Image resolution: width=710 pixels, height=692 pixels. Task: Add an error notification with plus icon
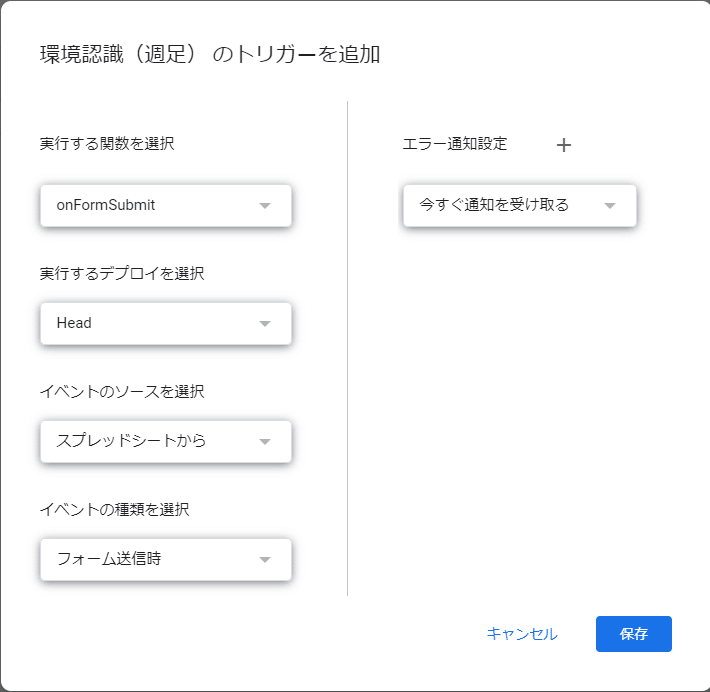tap(564, 145)
